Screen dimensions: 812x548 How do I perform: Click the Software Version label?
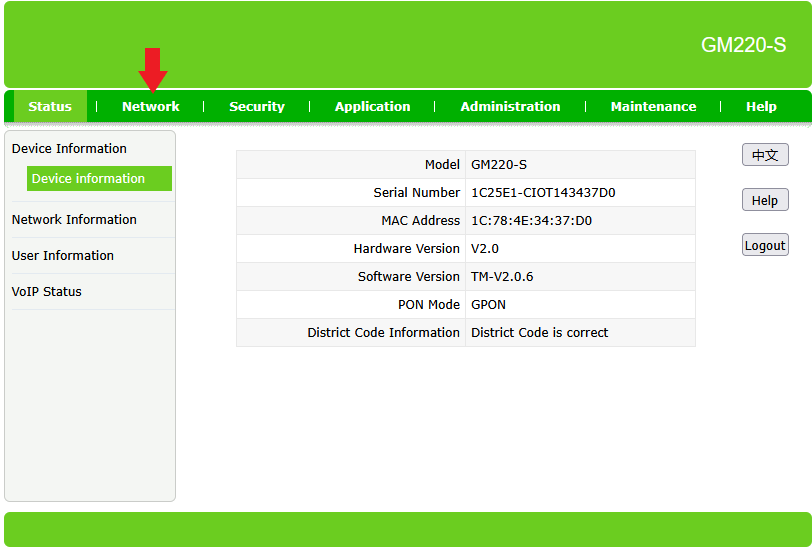[409, 277]
